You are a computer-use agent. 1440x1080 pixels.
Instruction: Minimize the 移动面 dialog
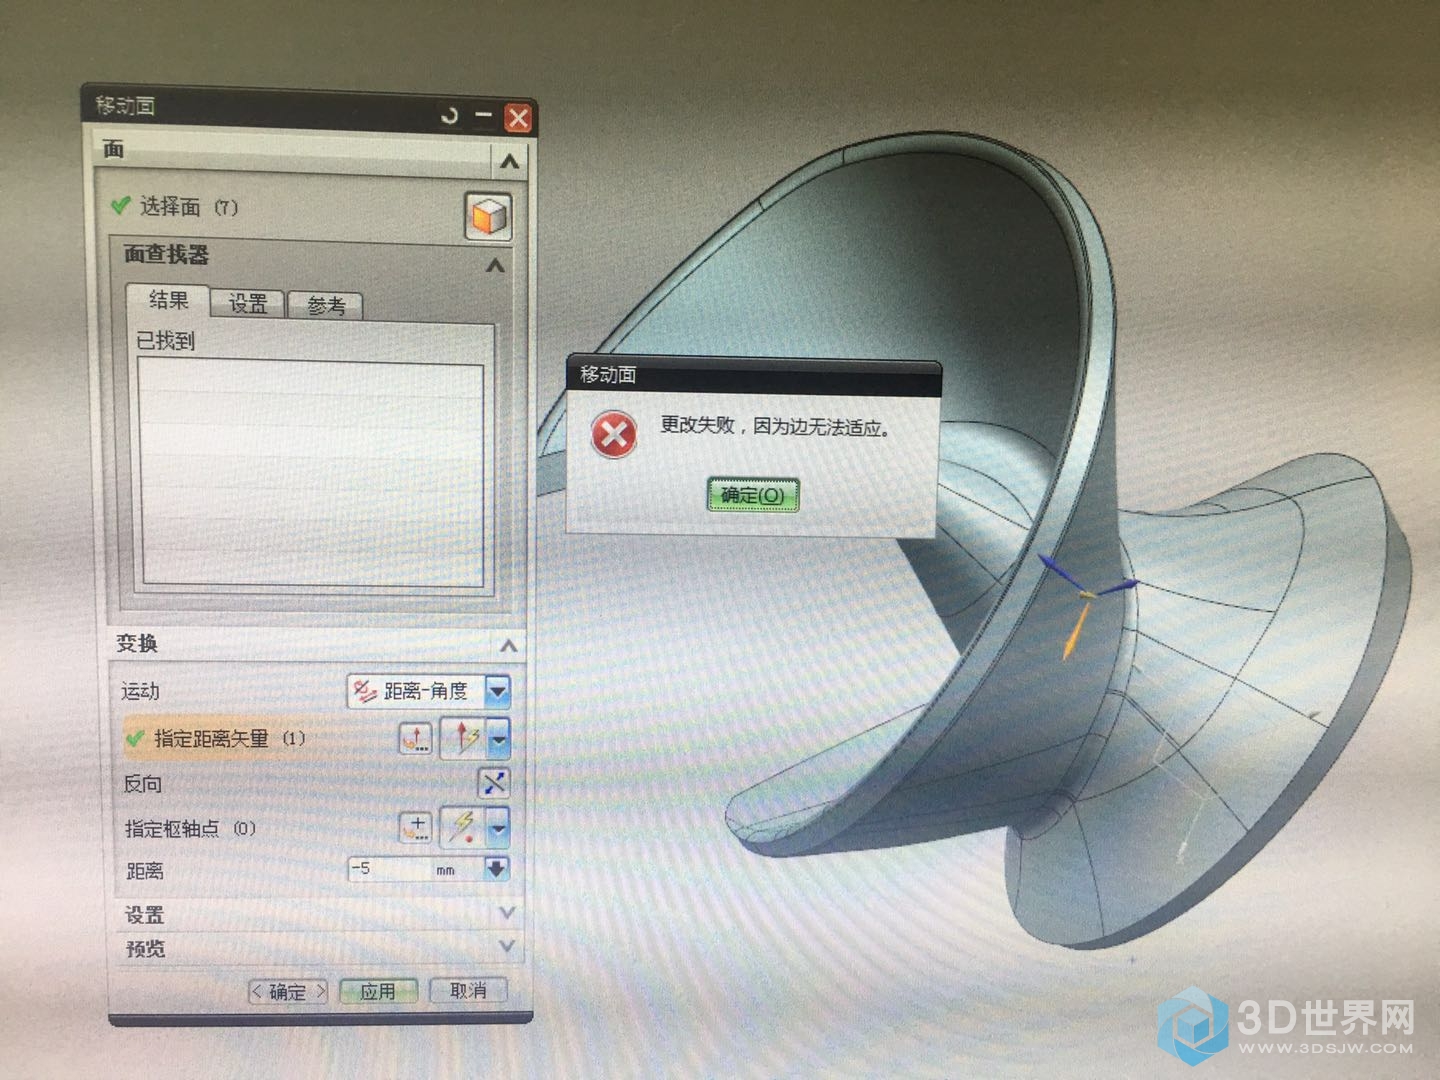(x=484, y=116)
